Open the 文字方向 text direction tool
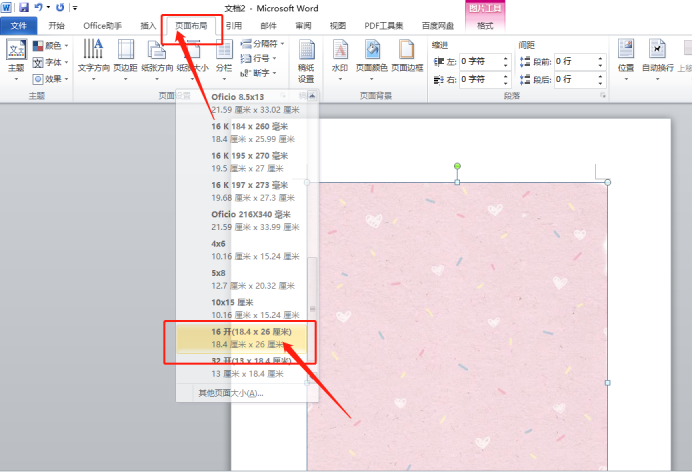The width and height of the screenshot is (692, 472). pos(93,57)
